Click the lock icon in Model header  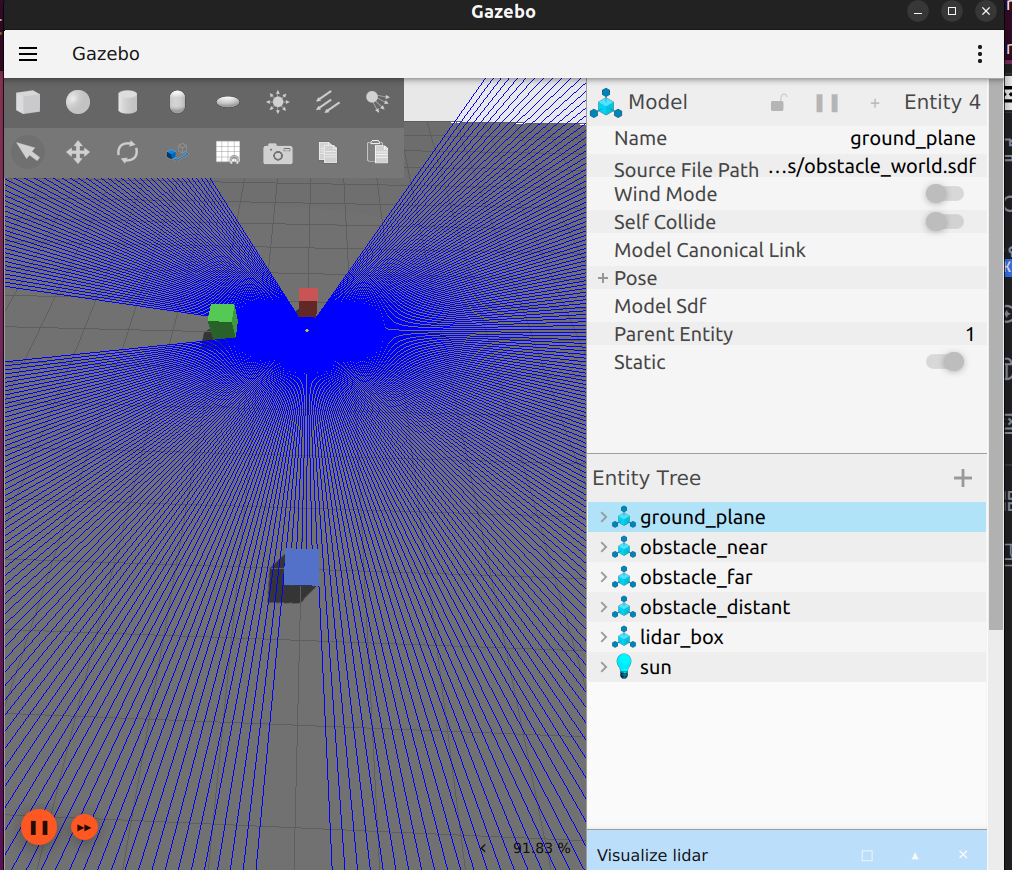coord(778,103)
